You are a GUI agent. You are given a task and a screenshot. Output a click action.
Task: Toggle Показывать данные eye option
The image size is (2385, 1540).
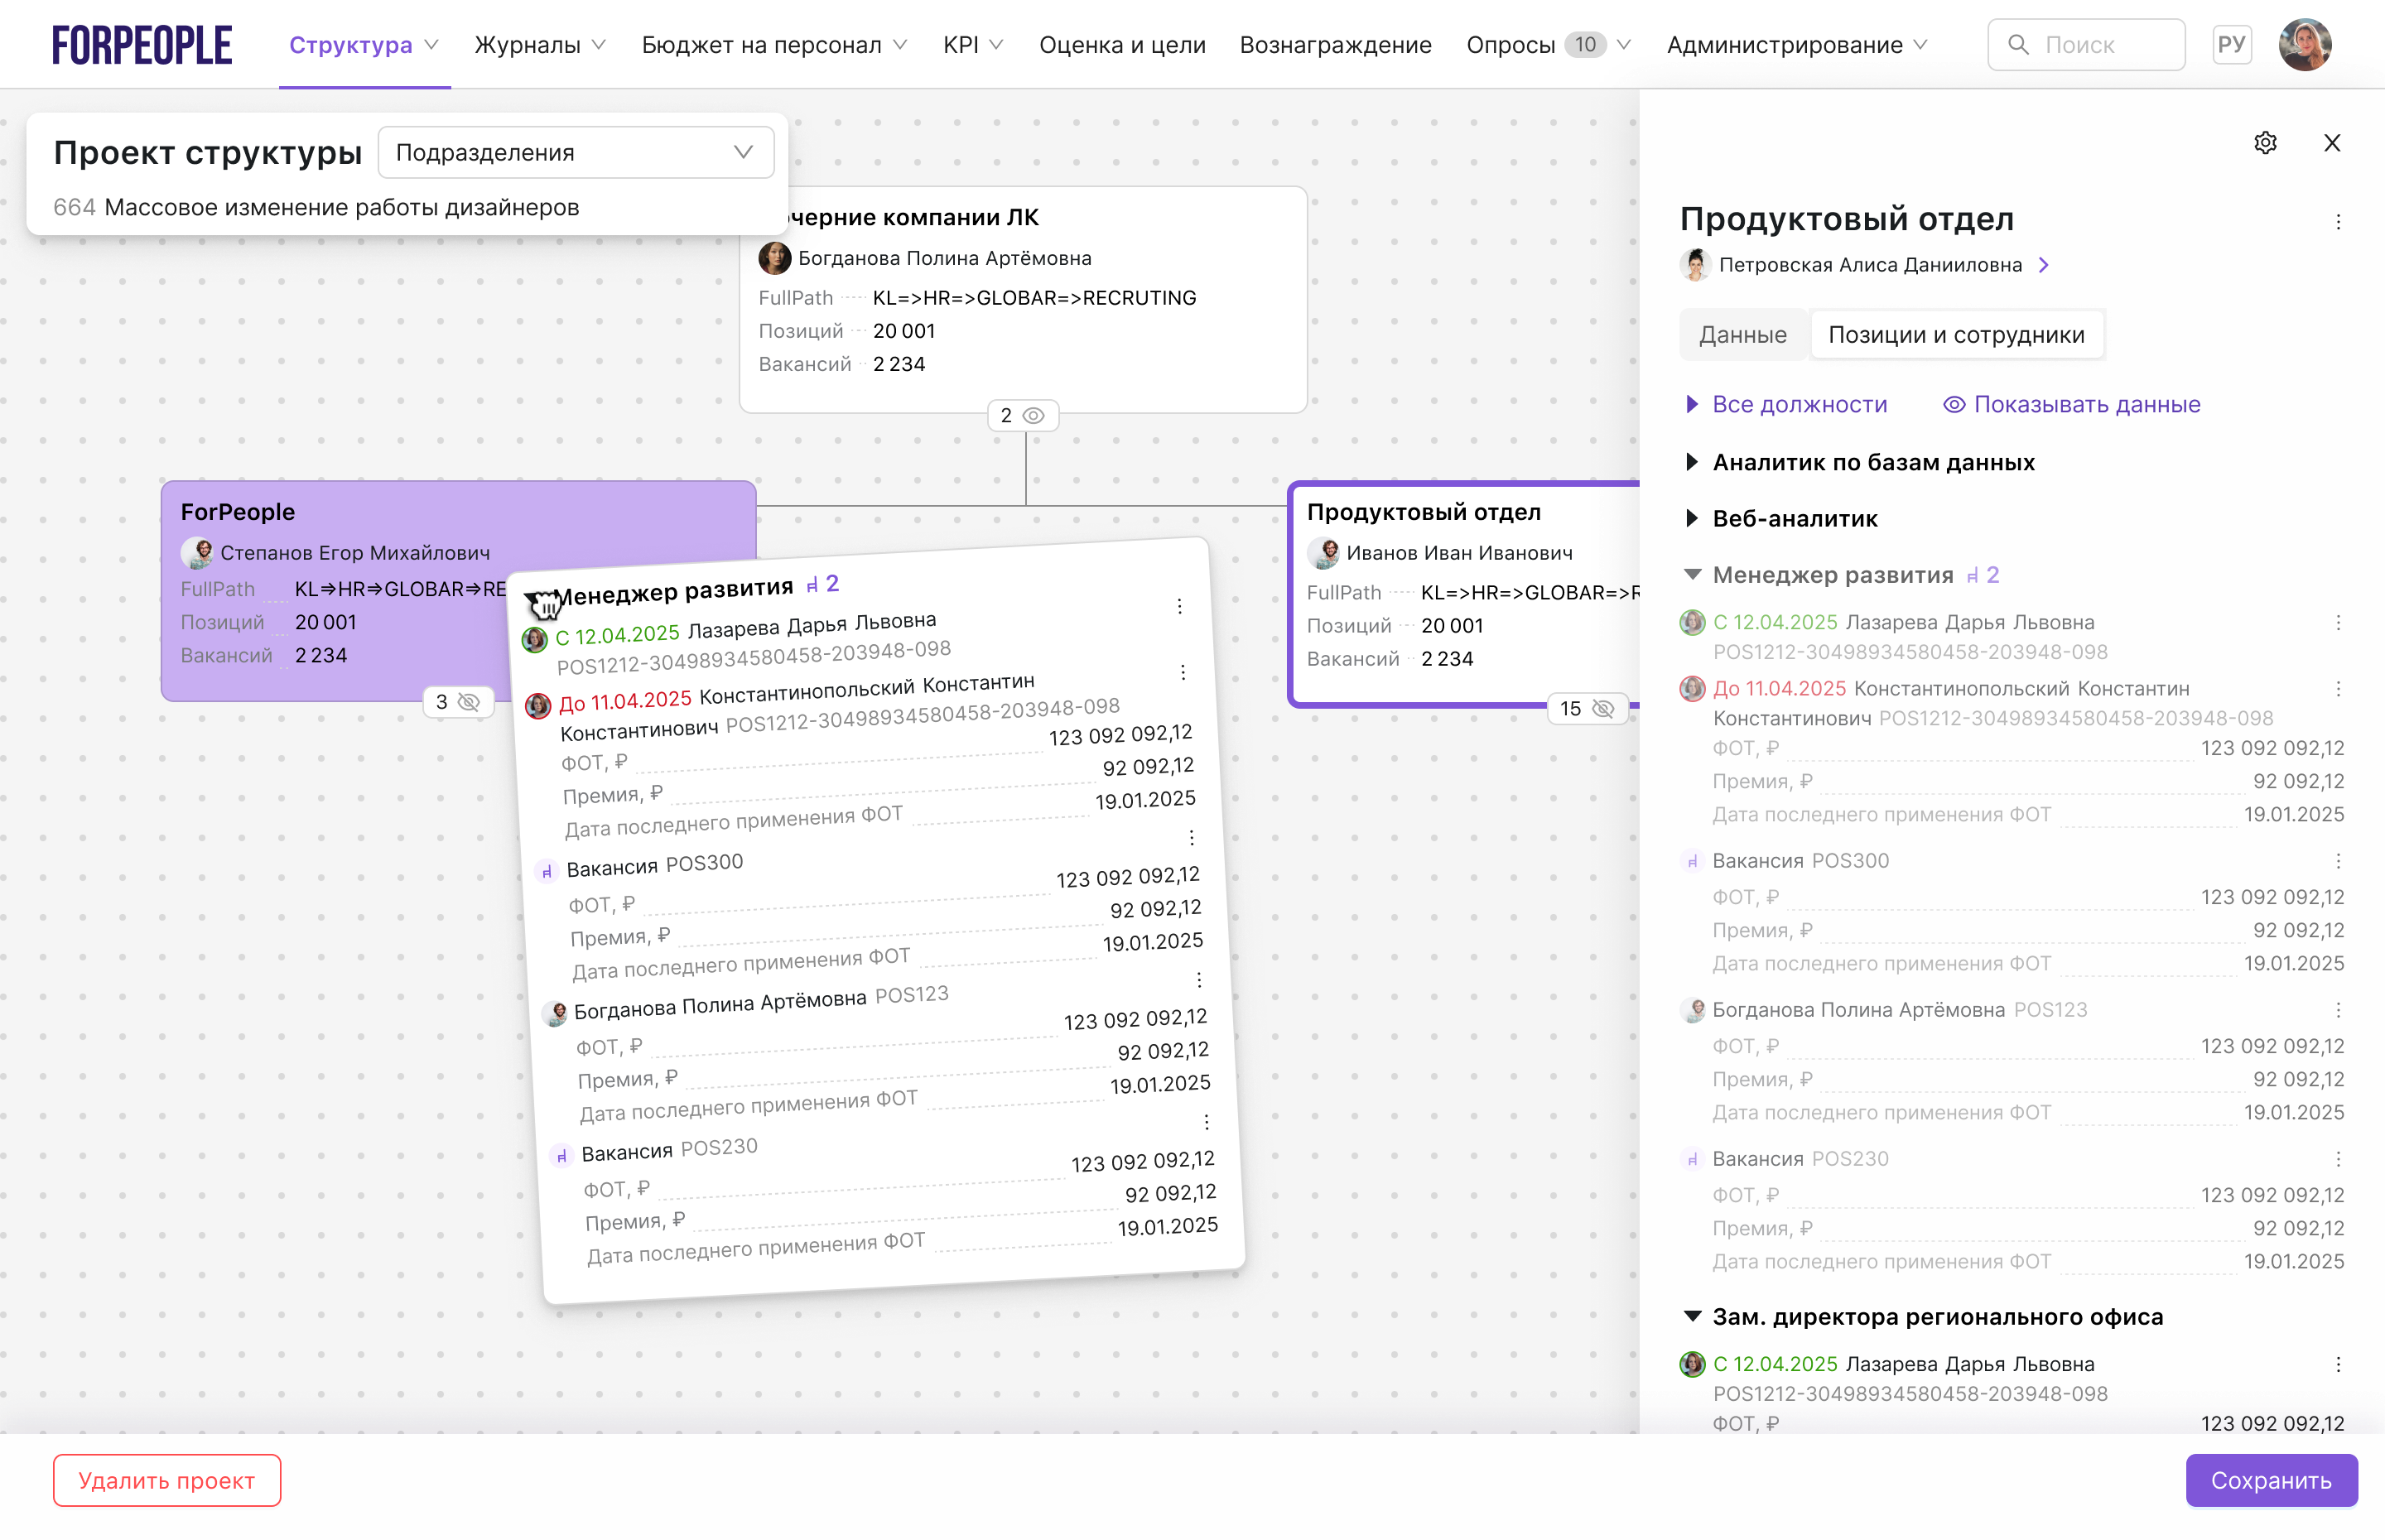[x=2071, y=404]
